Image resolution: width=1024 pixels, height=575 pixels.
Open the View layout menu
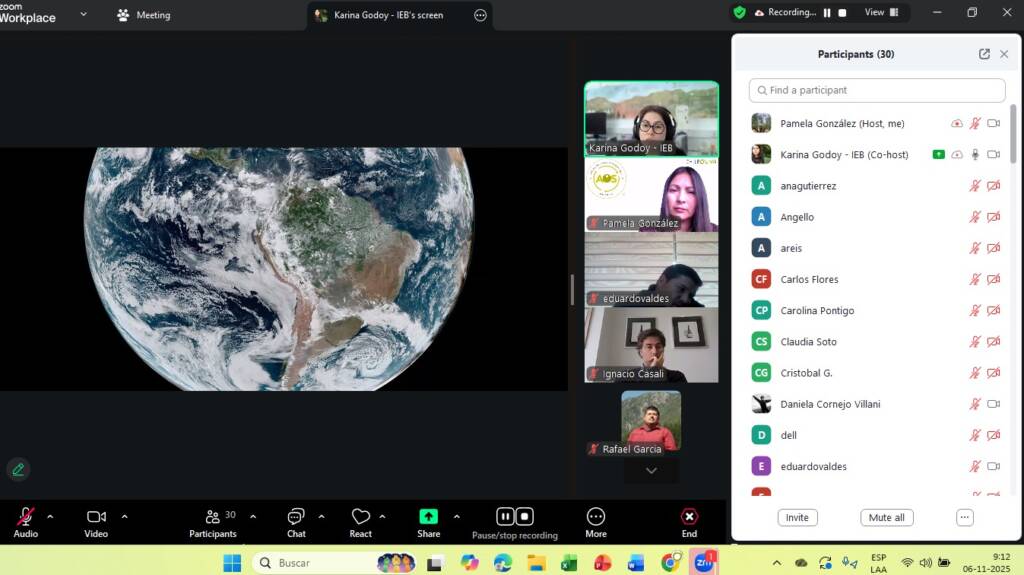click(881, 12)
